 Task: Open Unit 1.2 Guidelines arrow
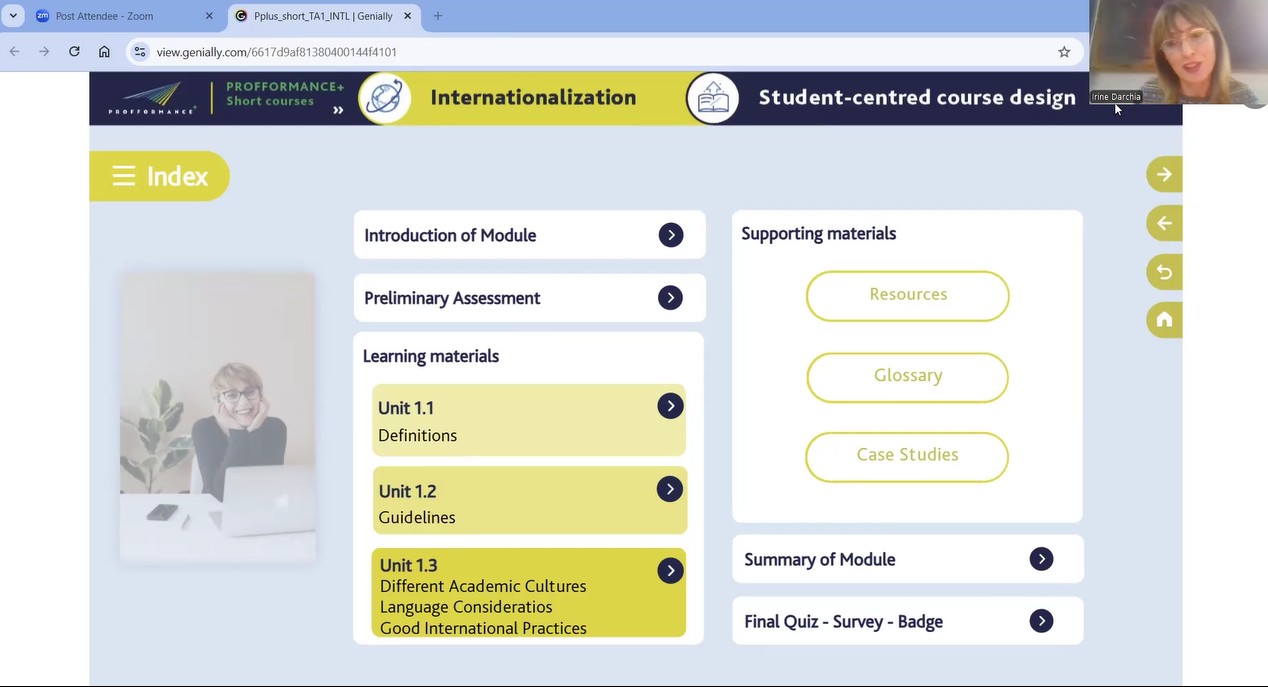pos(670,489)
